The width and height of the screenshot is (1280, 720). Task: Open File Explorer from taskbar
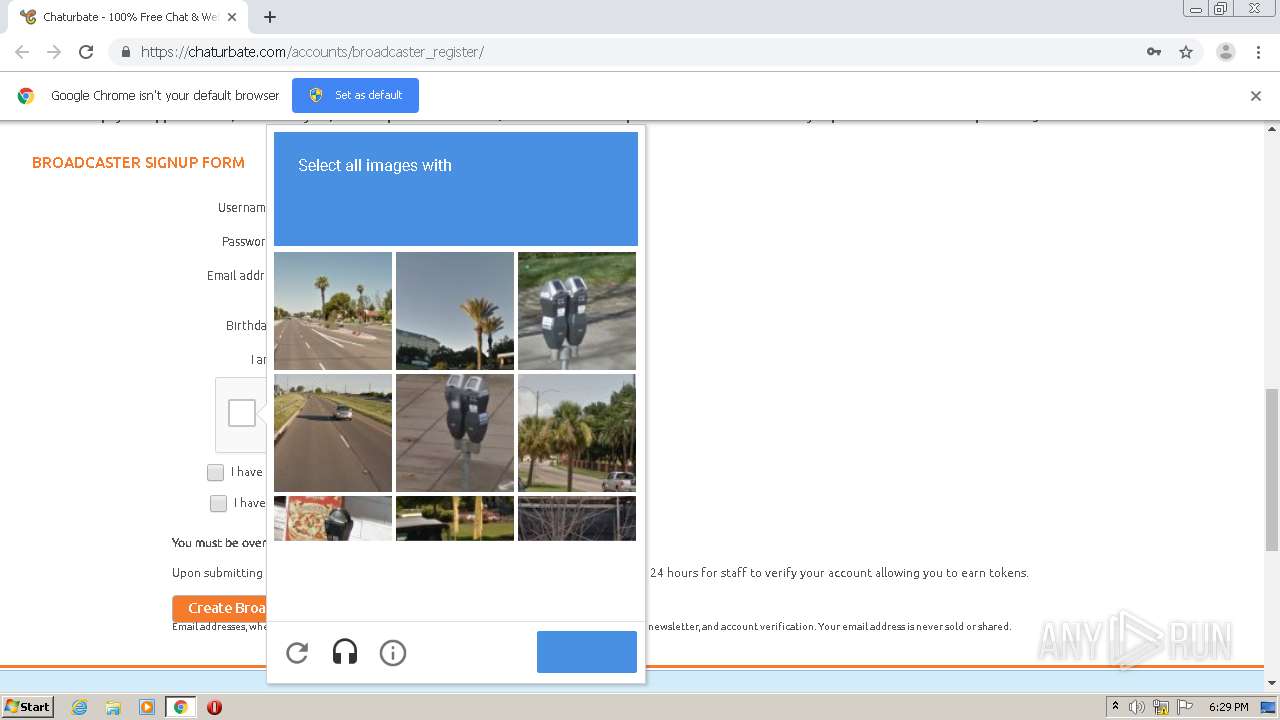point(113,707)
